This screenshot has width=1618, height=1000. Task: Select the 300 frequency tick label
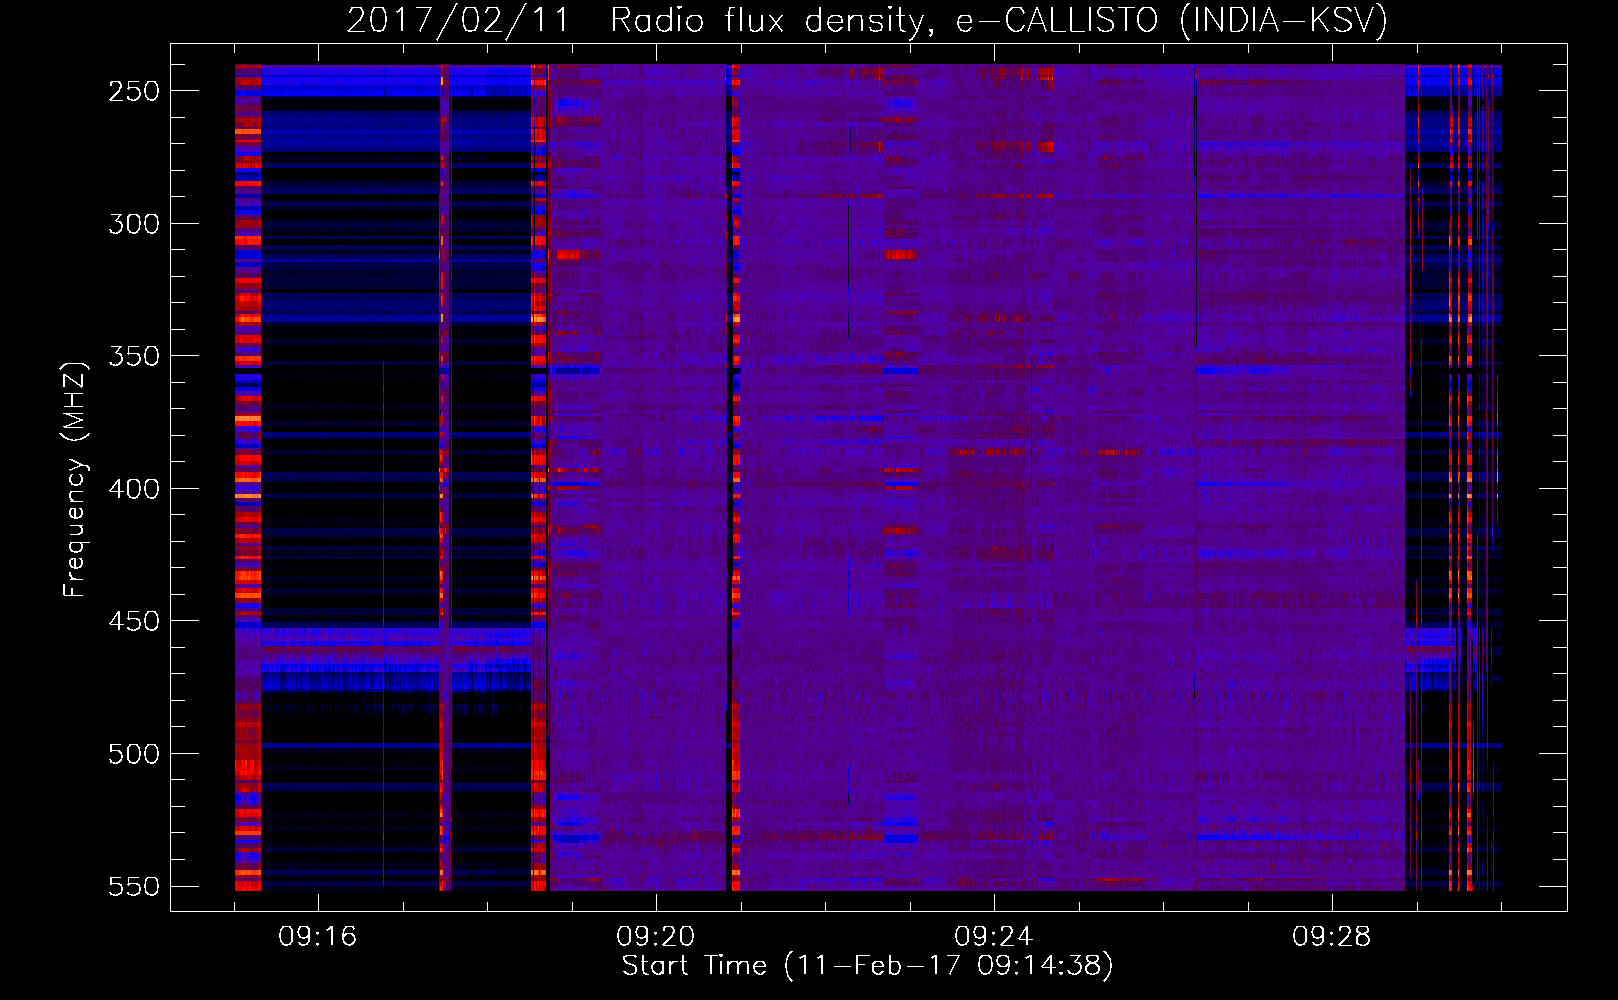(x=134, y=224)
